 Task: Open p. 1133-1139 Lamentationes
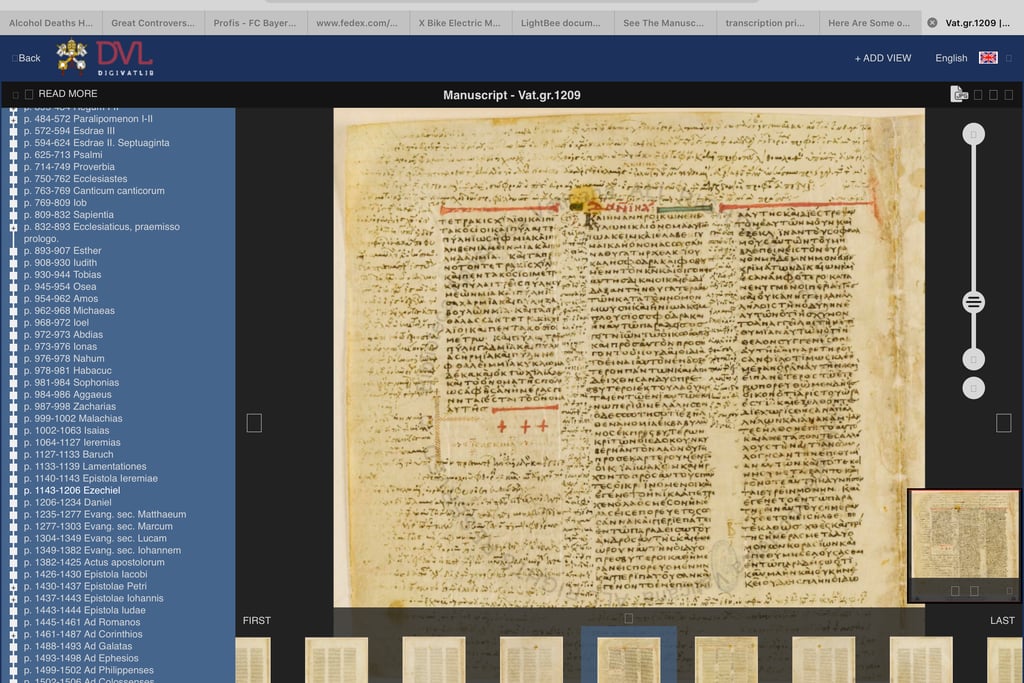pos(85,466)
